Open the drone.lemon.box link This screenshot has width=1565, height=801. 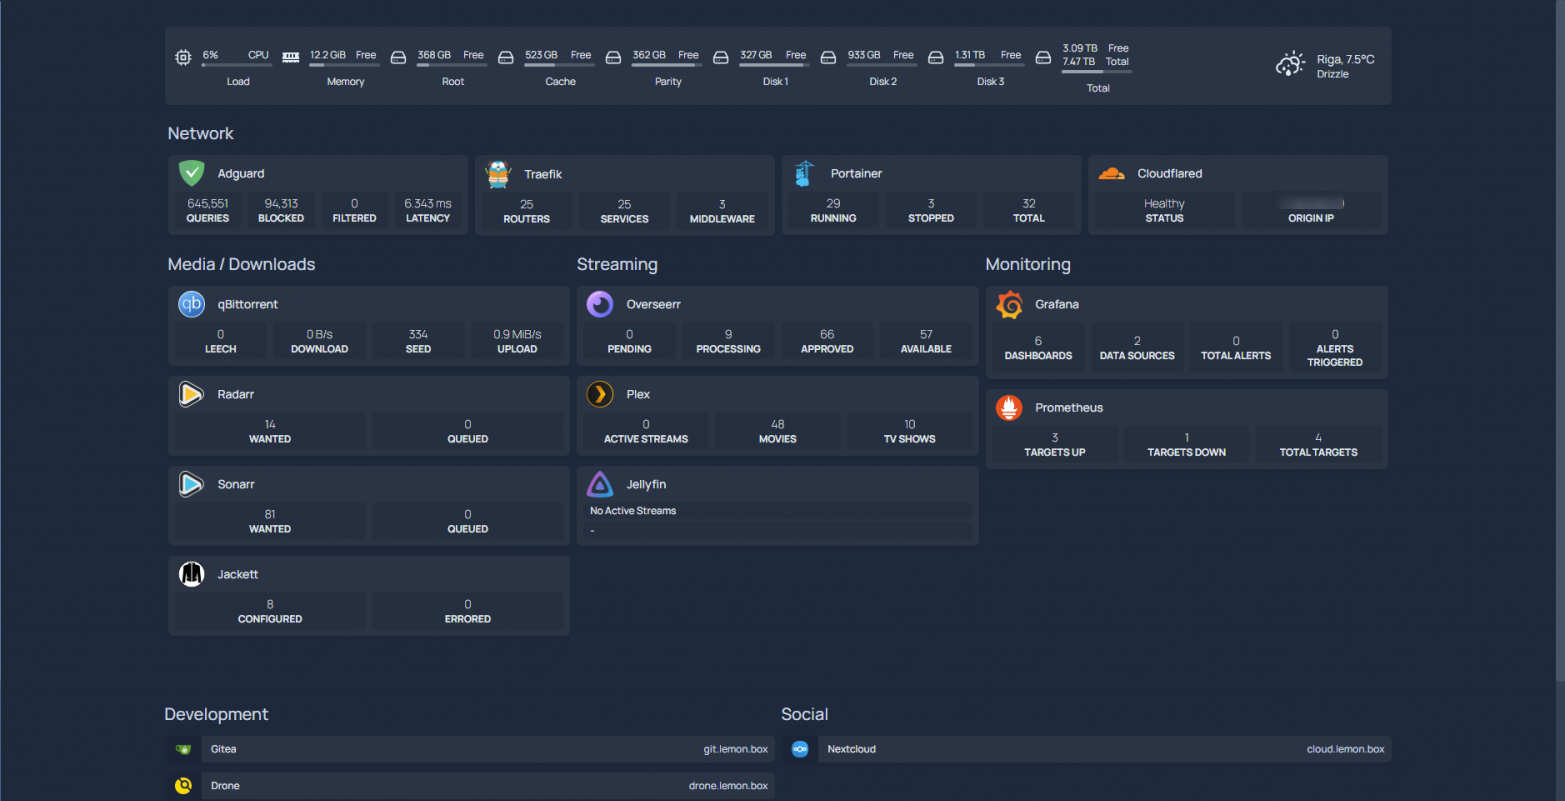click(729, 786)
